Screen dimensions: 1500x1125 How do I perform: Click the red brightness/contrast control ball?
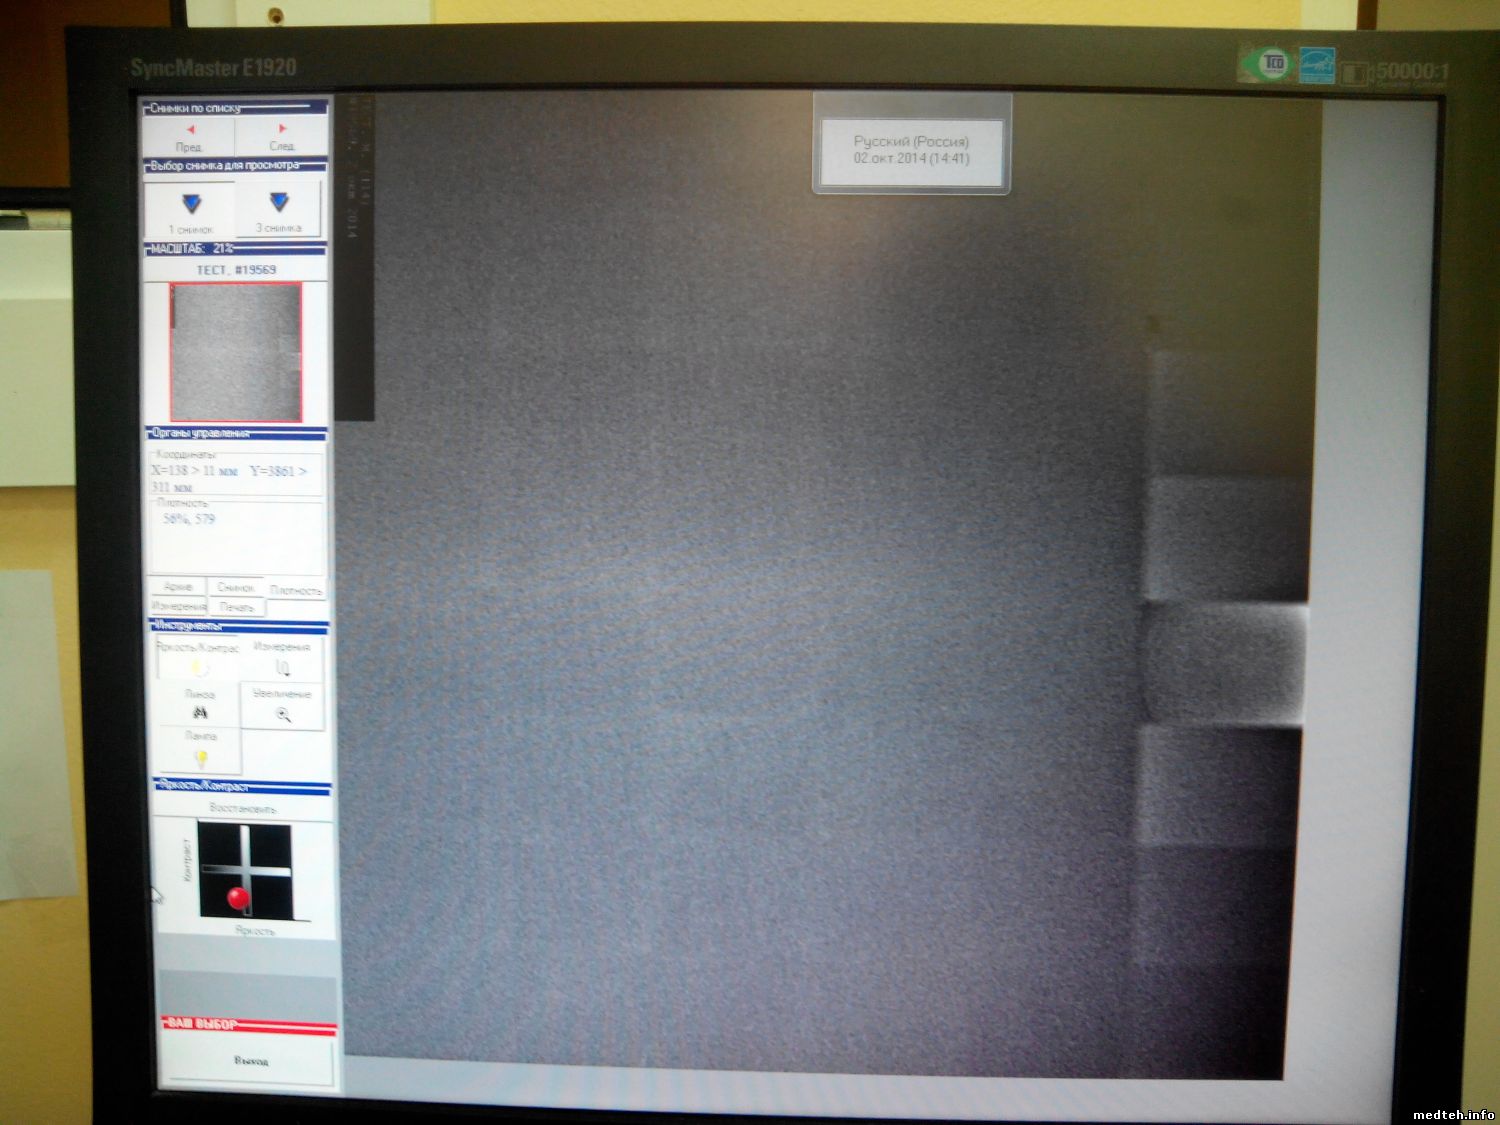(238, 898)
